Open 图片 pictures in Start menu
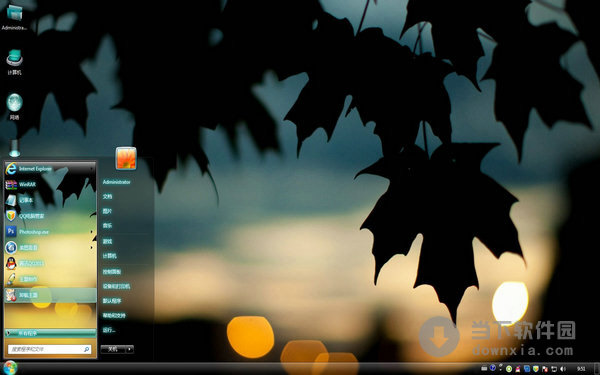The height and width of the screenshot is (375, 600). (107, 211)
